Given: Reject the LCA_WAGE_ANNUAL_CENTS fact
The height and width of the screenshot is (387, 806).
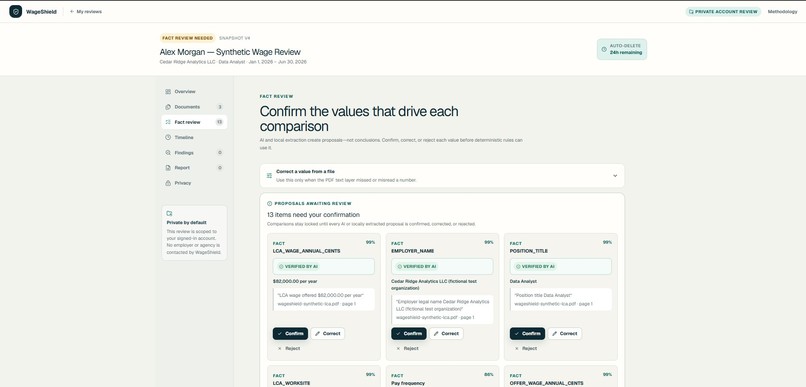Looking at the screenshot, I should (289, 348).
